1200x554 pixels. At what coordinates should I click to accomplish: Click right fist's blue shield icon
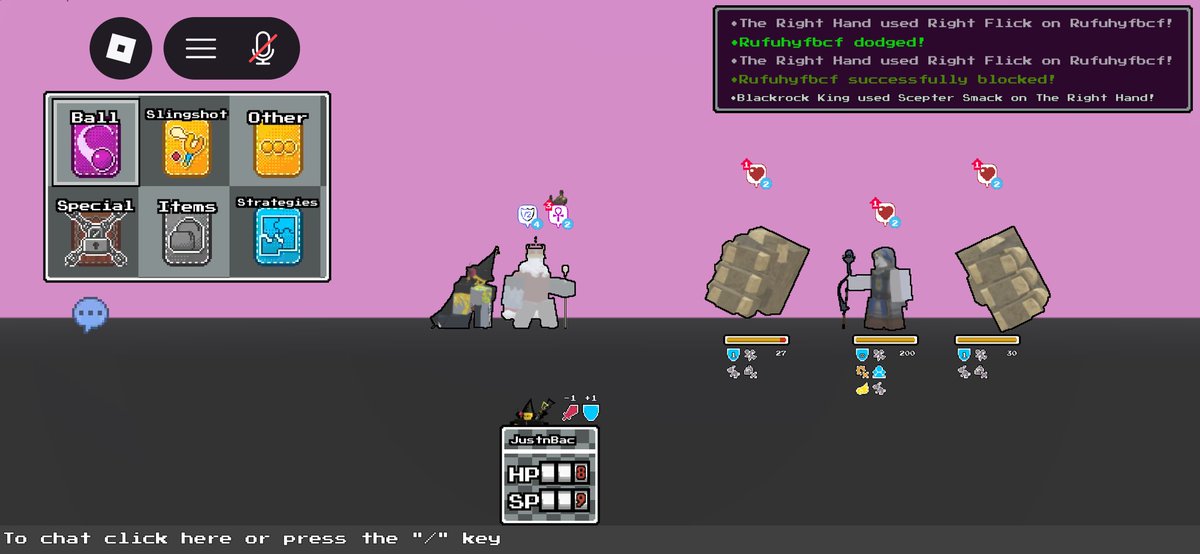[x=964, y=354]
